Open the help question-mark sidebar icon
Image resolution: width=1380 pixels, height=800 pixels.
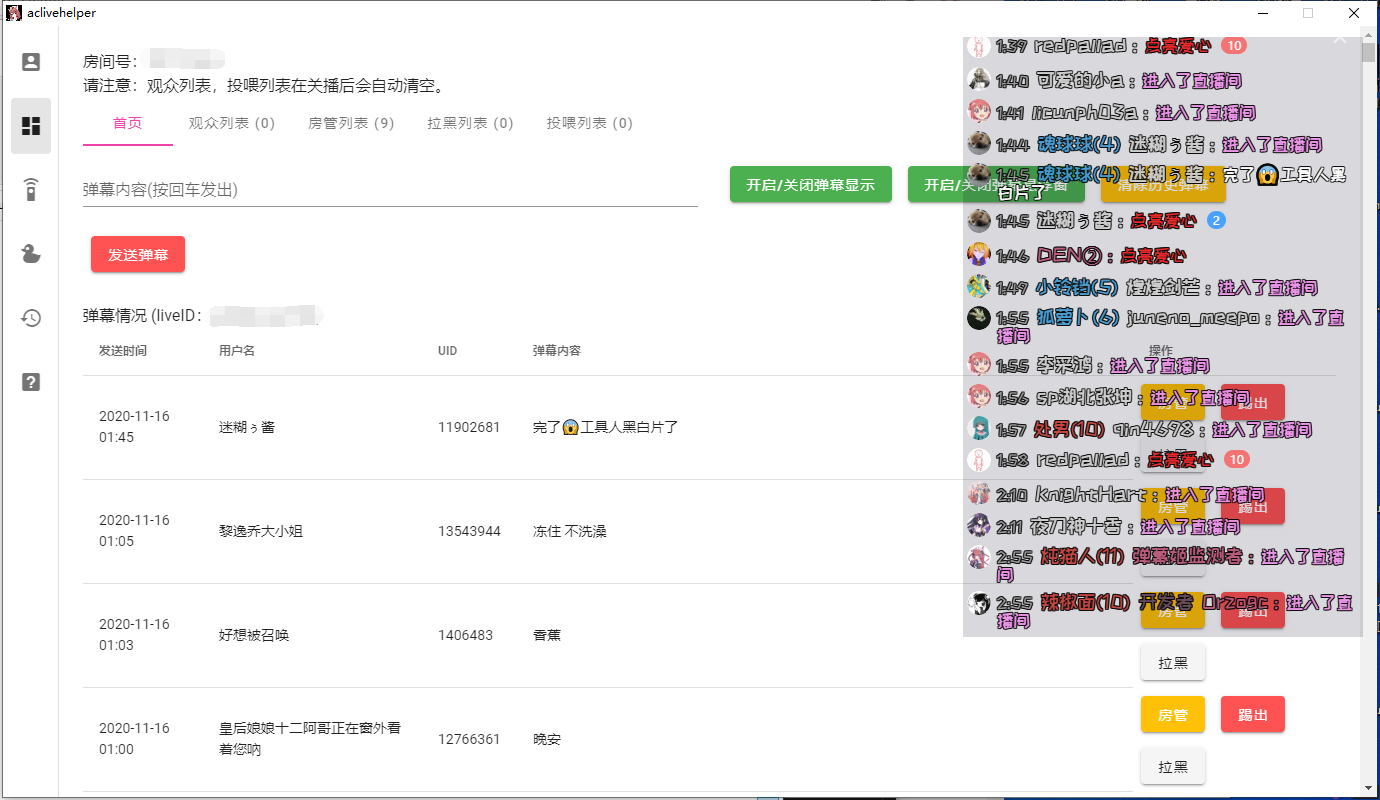tap(31, 382)
